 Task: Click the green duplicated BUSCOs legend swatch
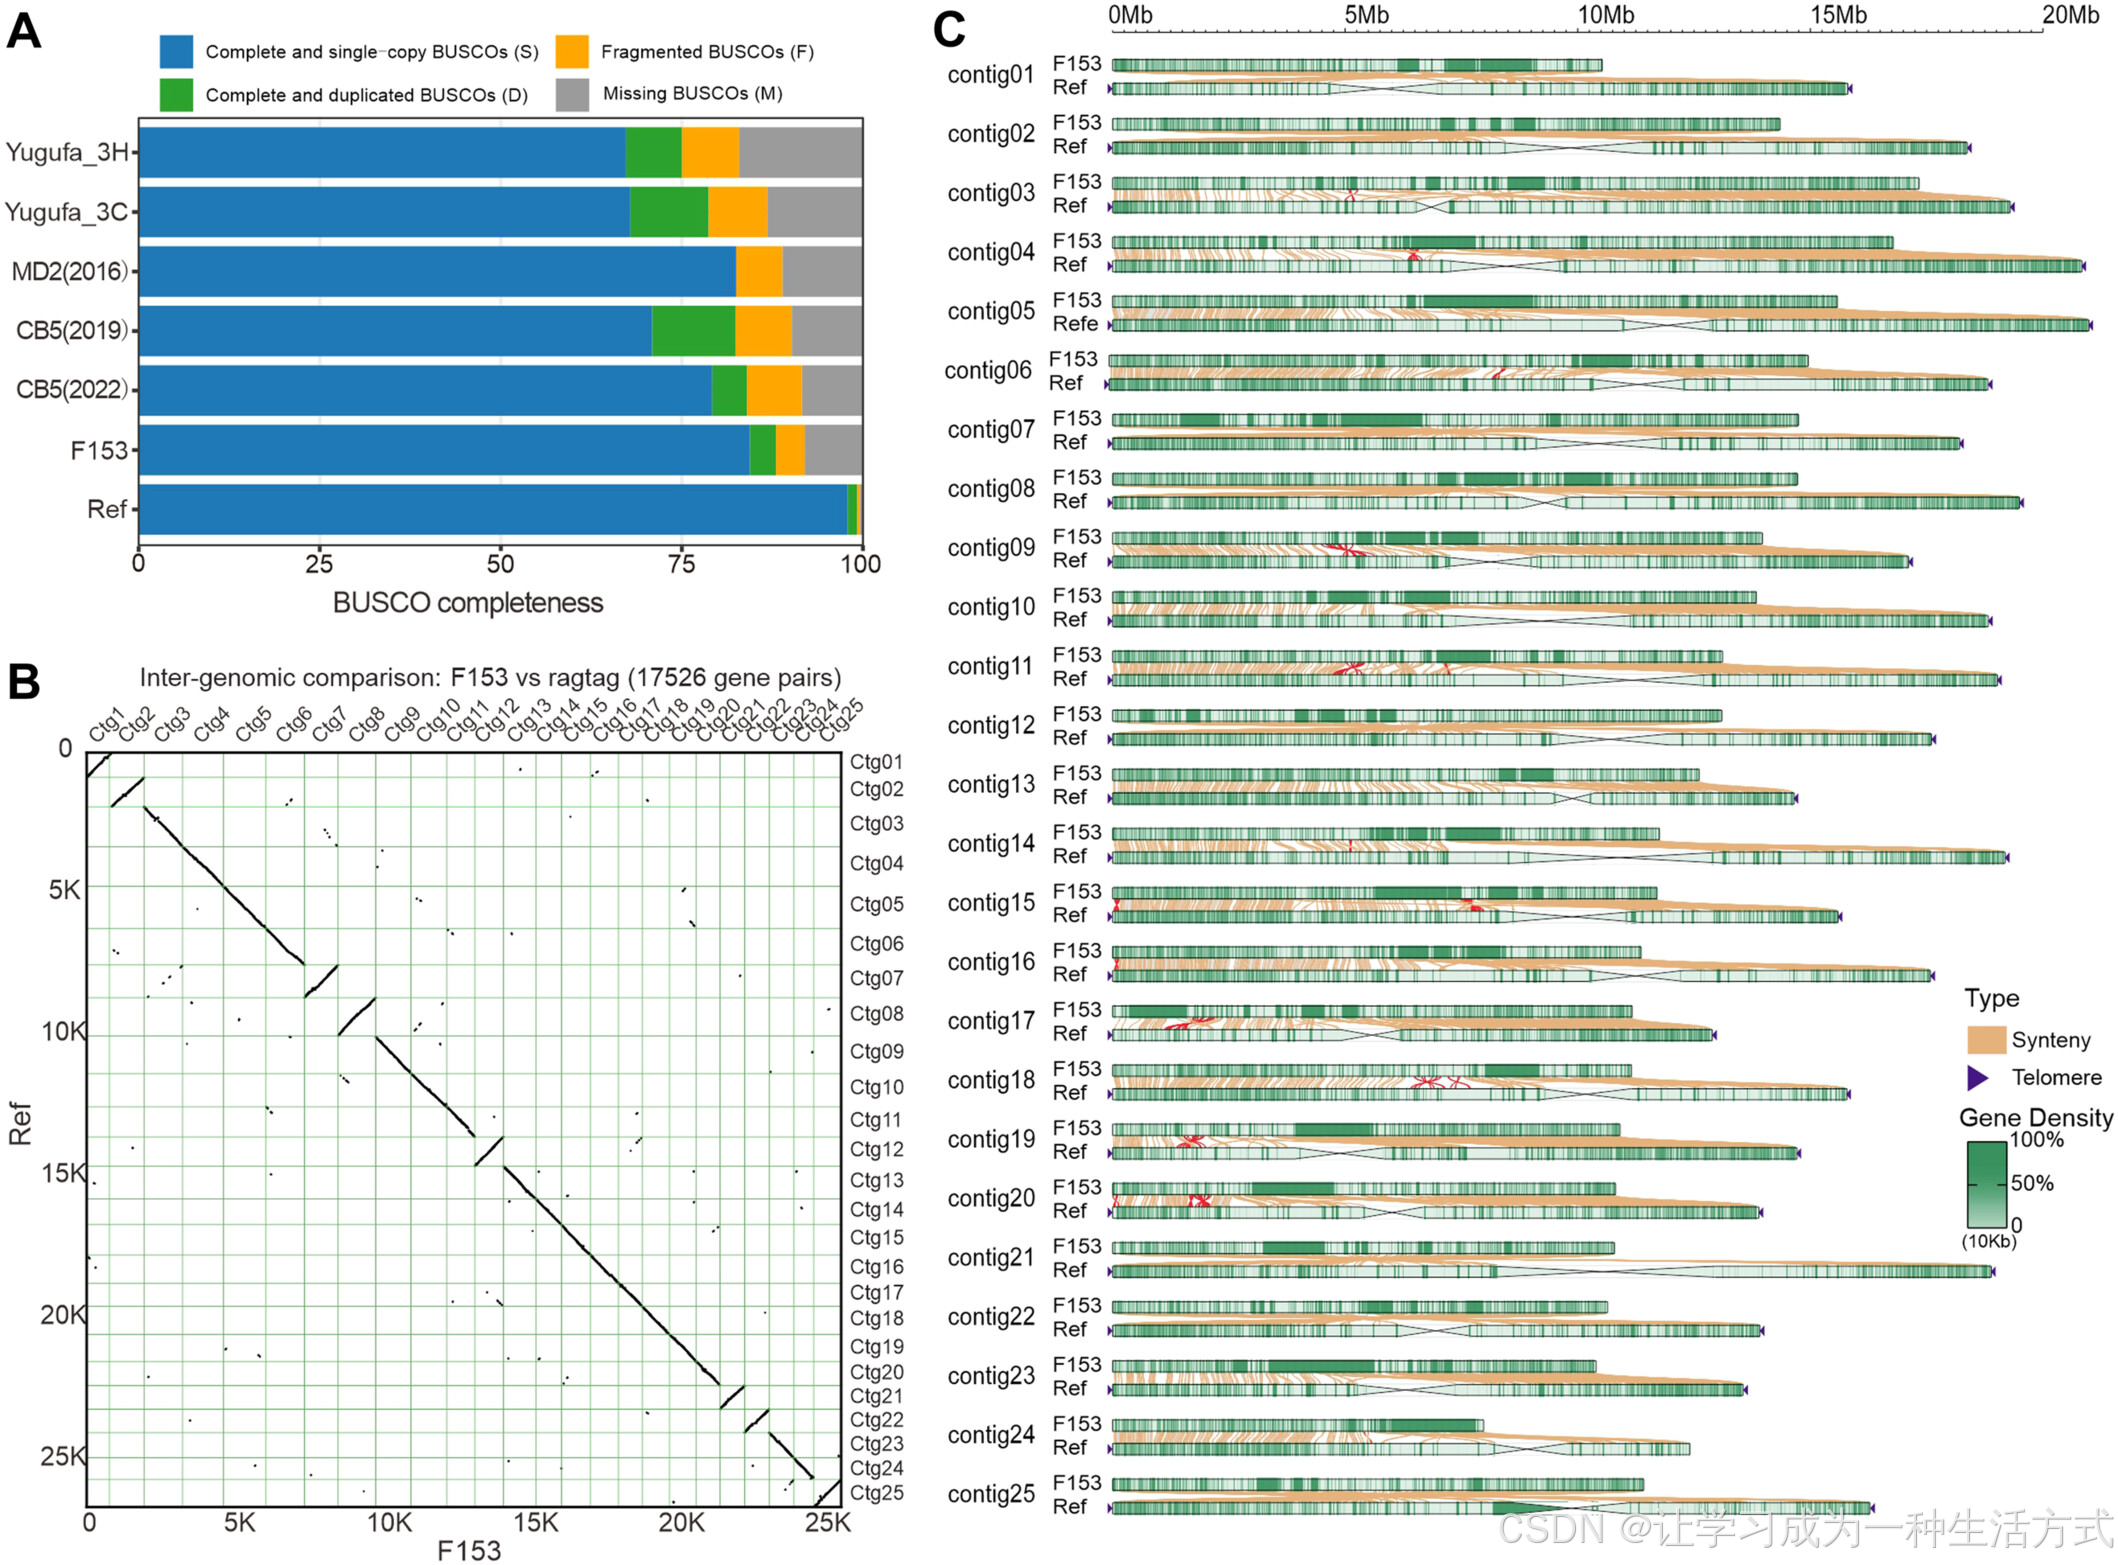(176, 94)
